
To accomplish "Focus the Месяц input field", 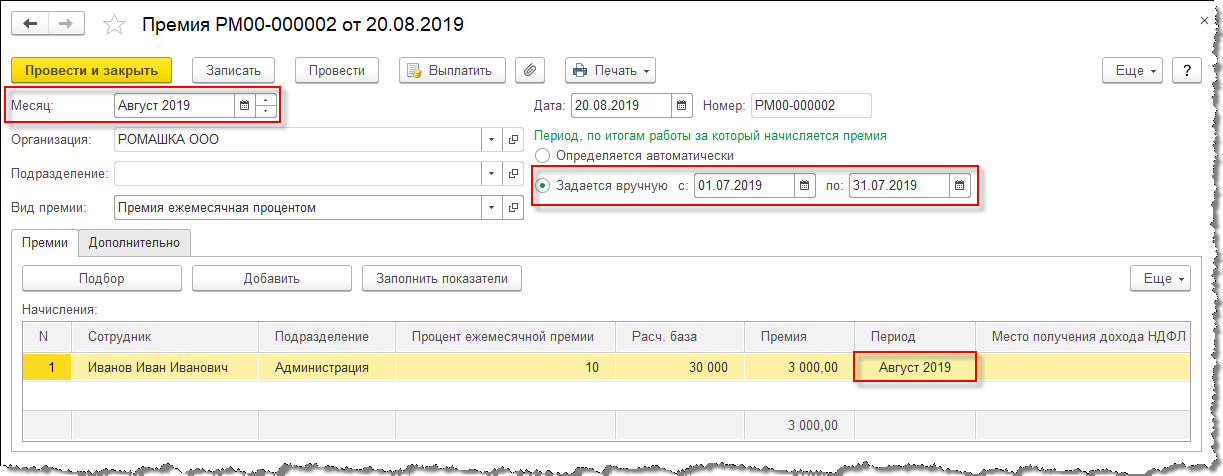I will (x=173, y=104).
